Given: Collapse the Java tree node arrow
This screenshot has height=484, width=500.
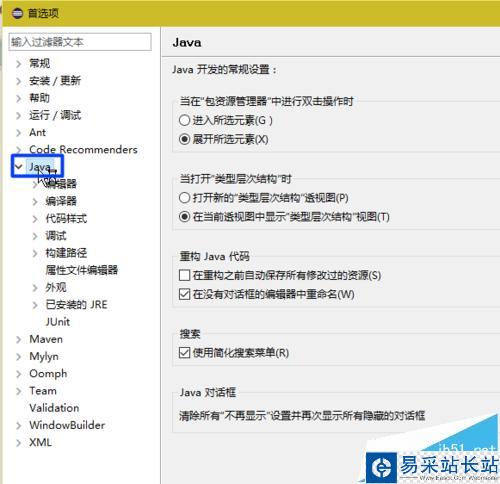Looking at the screenshot, I should pyautogui.click(x=19, y=166).
